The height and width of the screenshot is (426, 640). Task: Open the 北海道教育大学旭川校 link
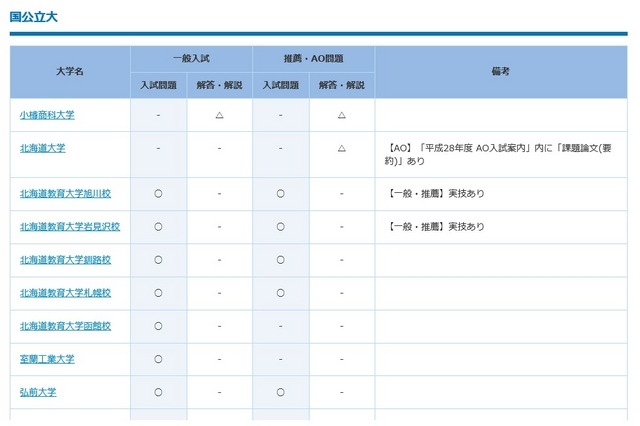[x=65, y=193]
